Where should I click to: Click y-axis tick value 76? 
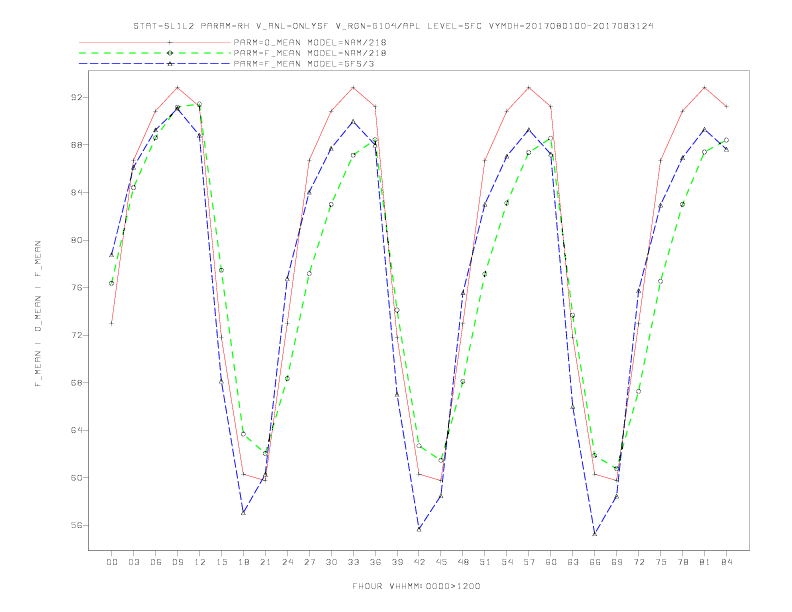coord(76,288)
